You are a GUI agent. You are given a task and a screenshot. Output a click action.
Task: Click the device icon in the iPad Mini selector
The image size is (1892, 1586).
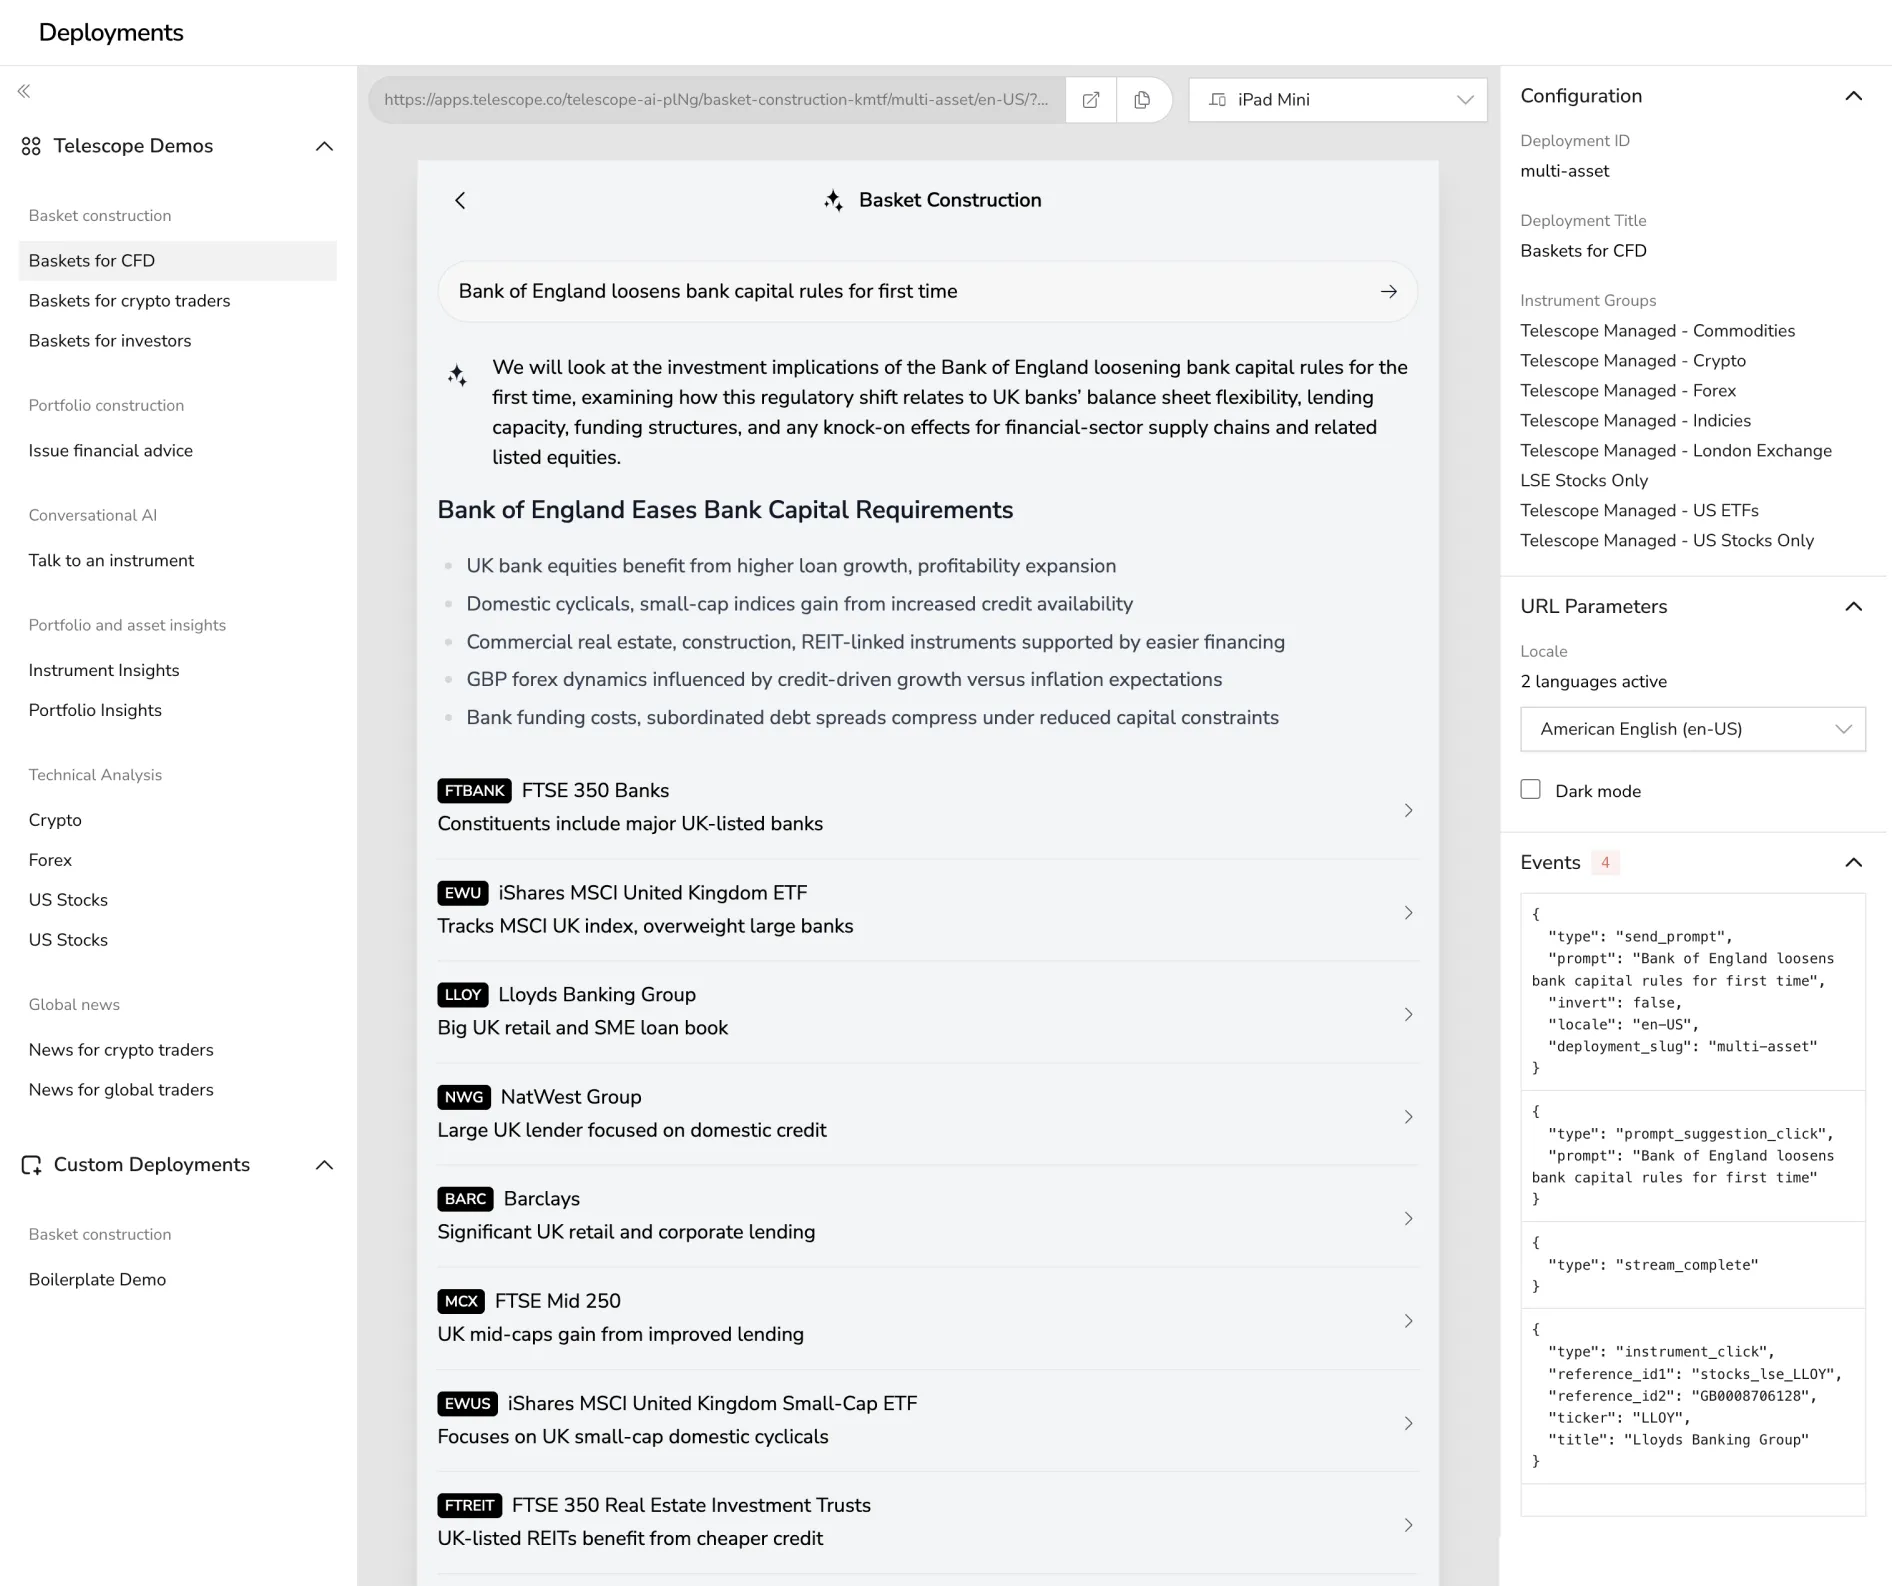(x=1216, y=99)
